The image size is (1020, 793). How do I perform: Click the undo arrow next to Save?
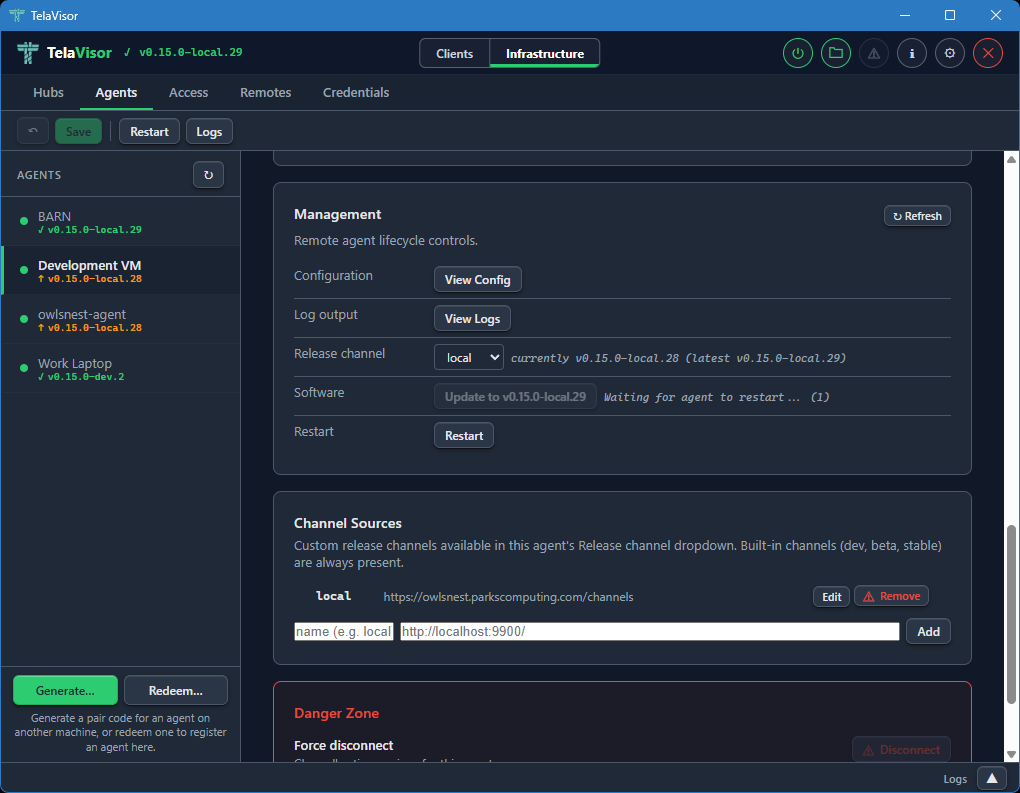click(33, 131)
